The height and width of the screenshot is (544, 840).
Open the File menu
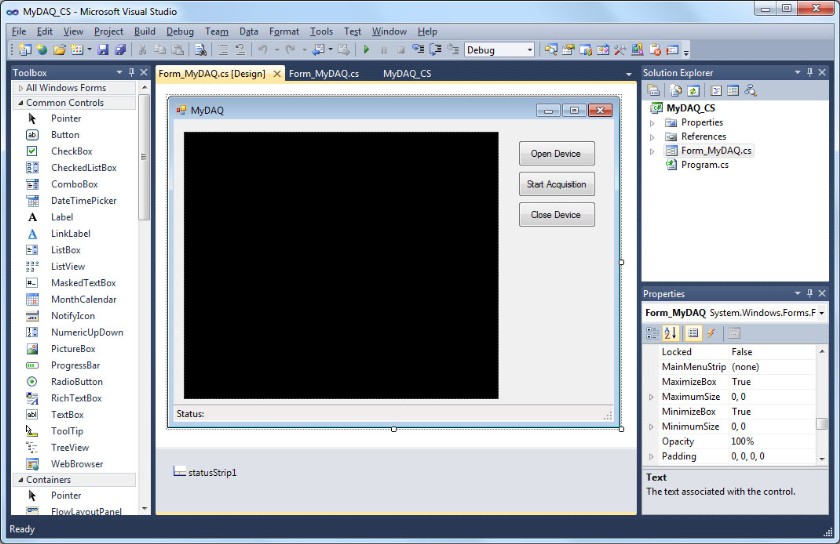tap(19, 32)
